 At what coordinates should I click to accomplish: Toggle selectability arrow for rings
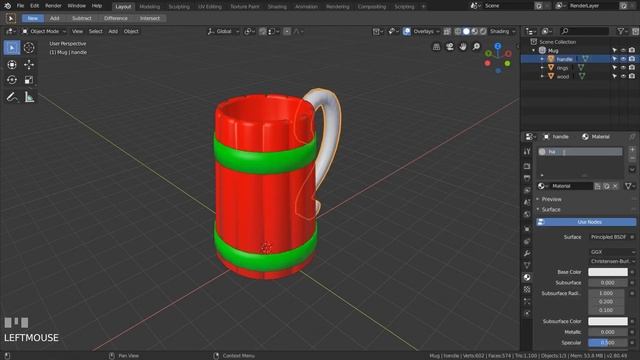click(x=614, y=68)
